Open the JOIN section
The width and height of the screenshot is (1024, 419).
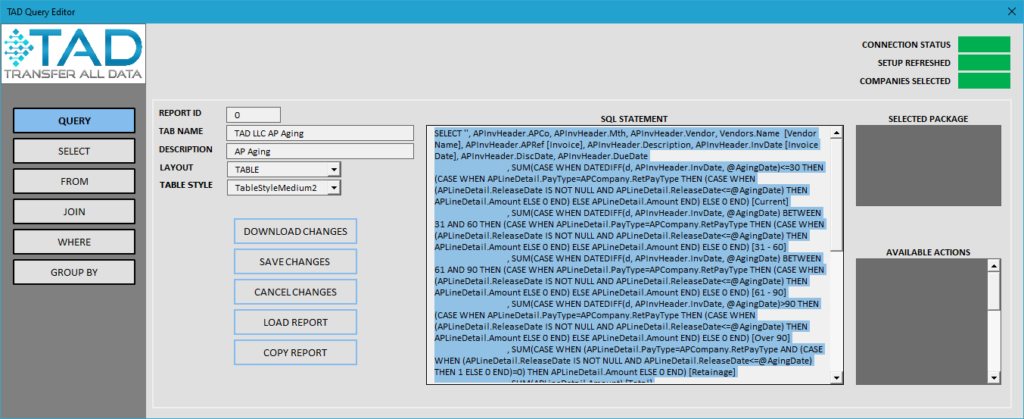click(74, 211)
